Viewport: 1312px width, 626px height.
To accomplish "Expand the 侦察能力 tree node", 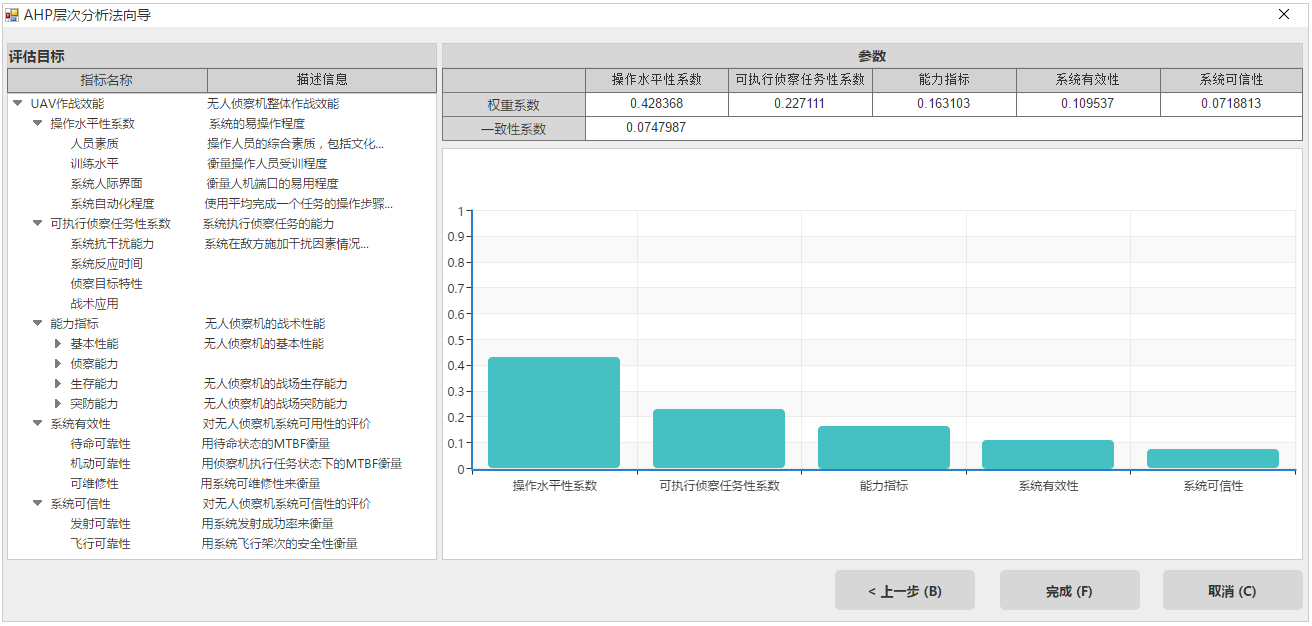I will click(58, 364).
